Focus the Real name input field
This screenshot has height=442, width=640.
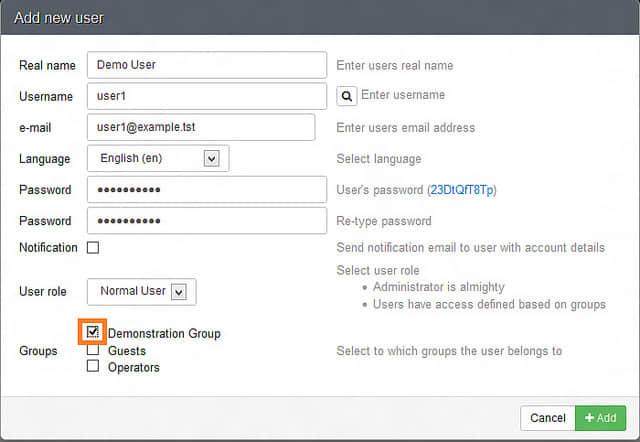click(207, 65)
